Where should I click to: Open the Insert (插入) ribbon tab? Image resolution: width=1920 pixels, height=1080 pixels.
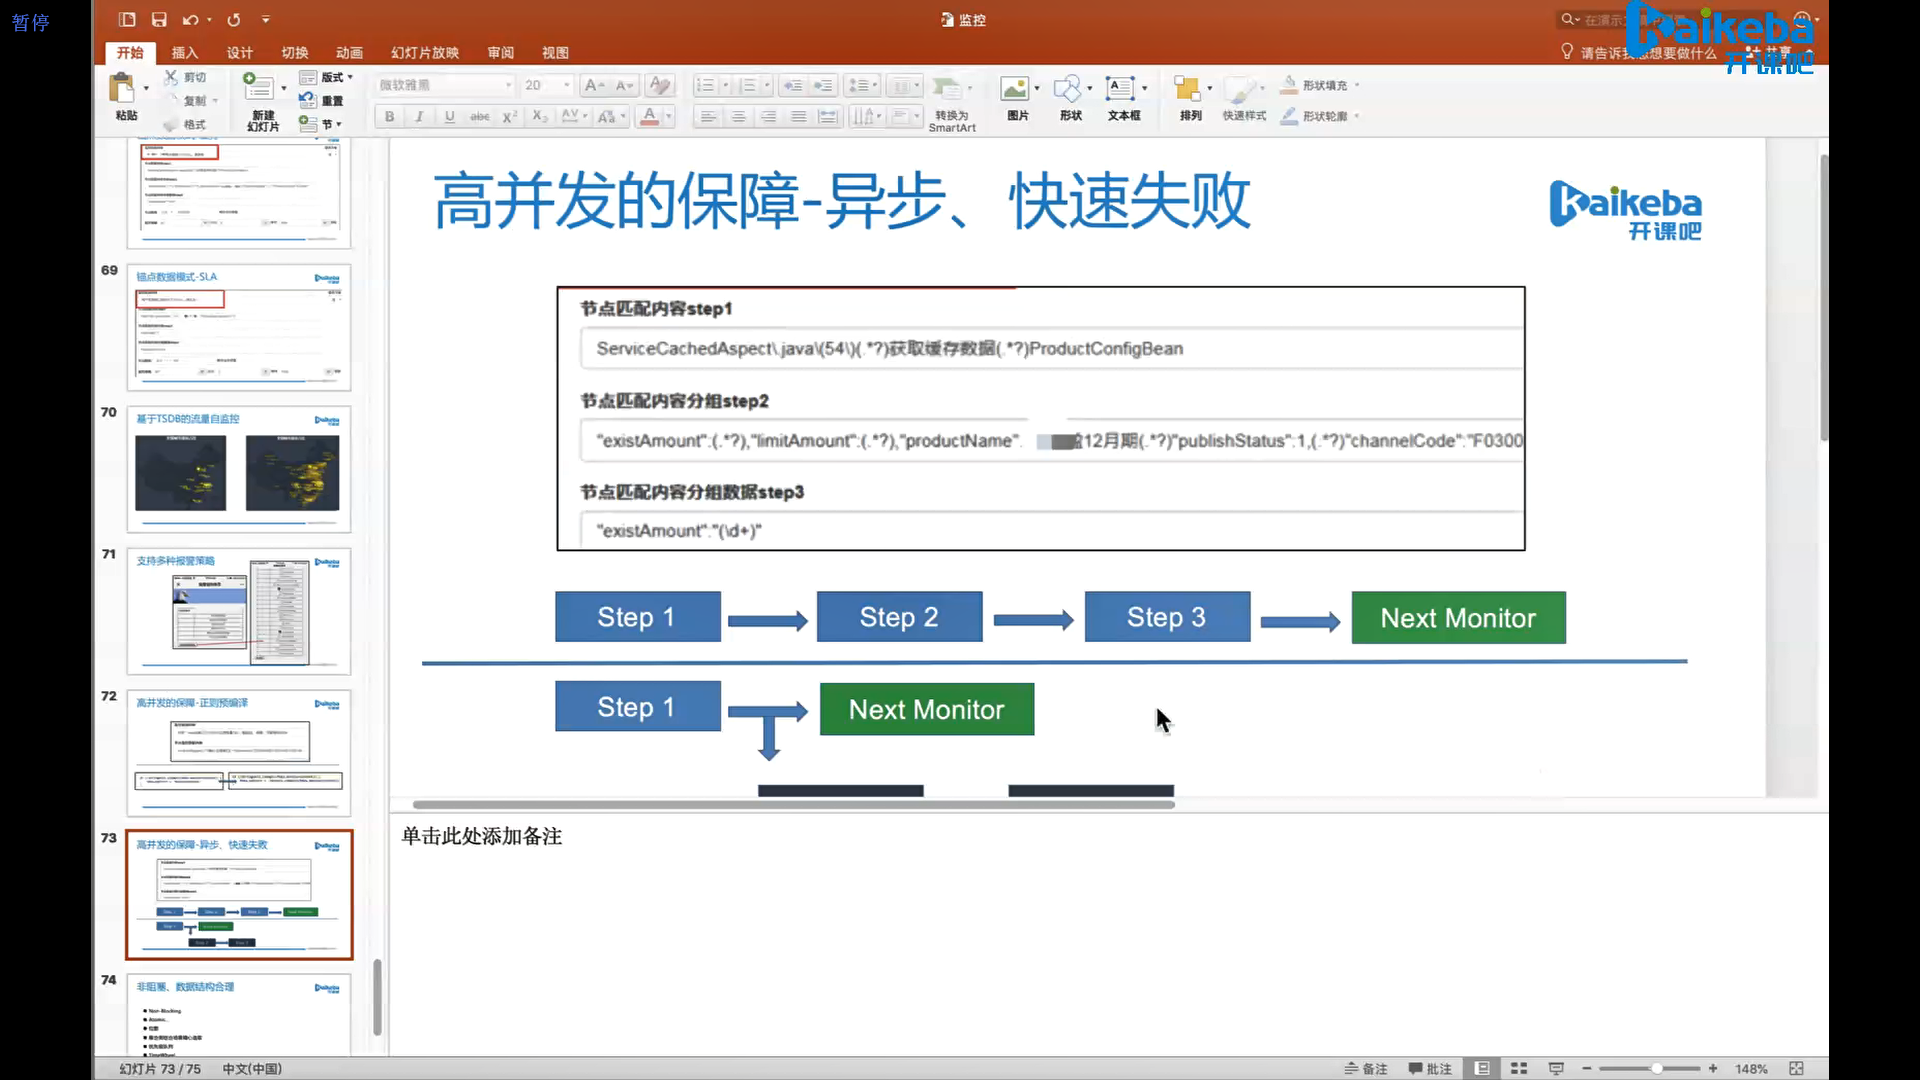click(x=184, y=53)
